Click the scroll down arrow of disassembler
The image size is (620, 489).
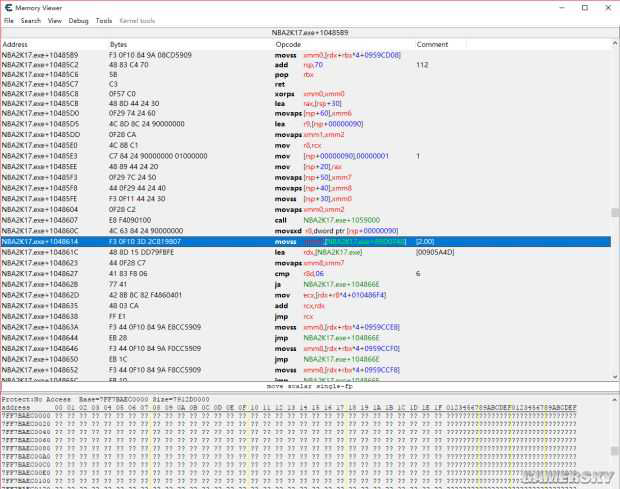click(613, 376)
